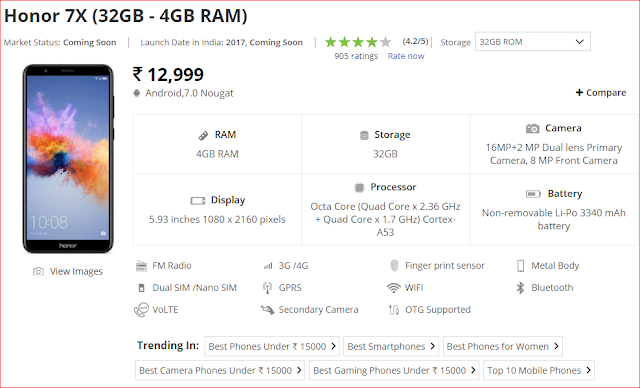Click the Processor chip icon
The image size is (640, 388).
(x=359, y=188)
